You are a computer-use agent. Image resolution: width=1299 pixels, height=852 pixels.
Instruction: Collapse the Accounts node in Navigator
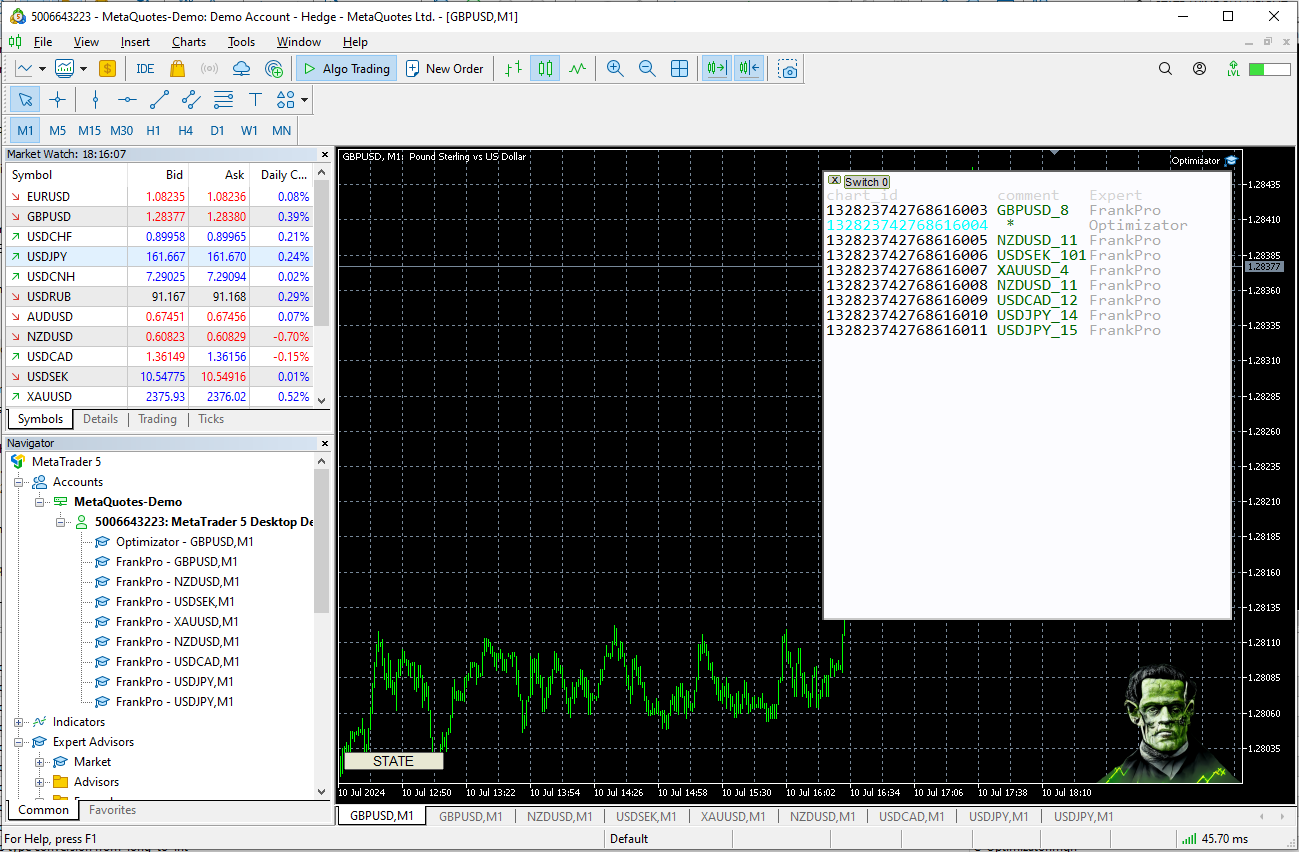pyautogui.click(x=18, y=481)
